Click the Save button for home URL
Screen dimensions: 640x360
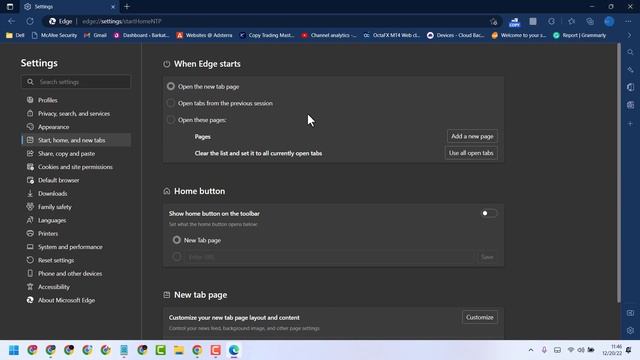pyautogui.click(x=487, y=257)
